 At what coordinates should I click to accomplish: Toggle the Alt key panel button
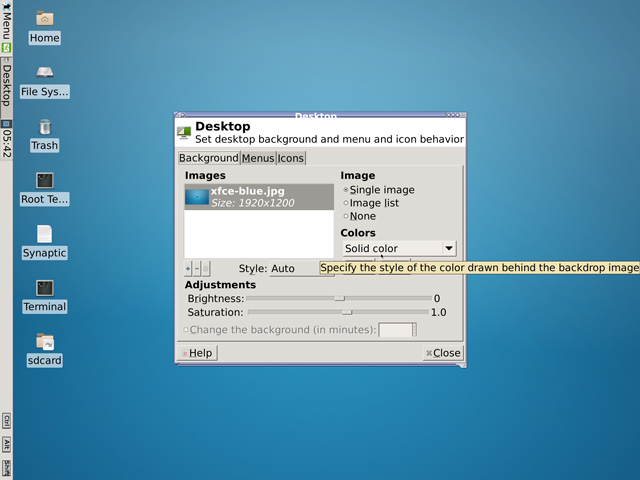pos(7,444)
